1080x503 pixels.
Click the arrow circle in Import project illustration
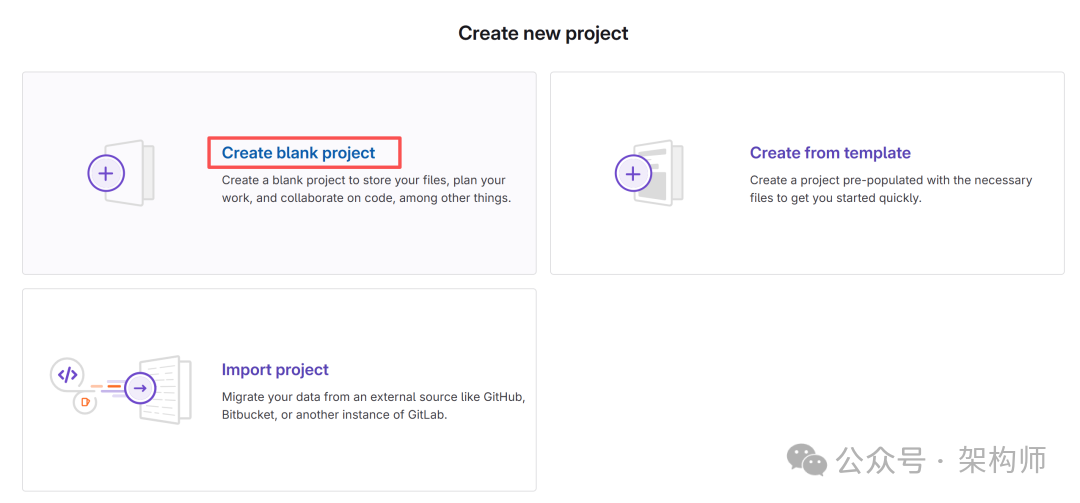pos(140,388)
